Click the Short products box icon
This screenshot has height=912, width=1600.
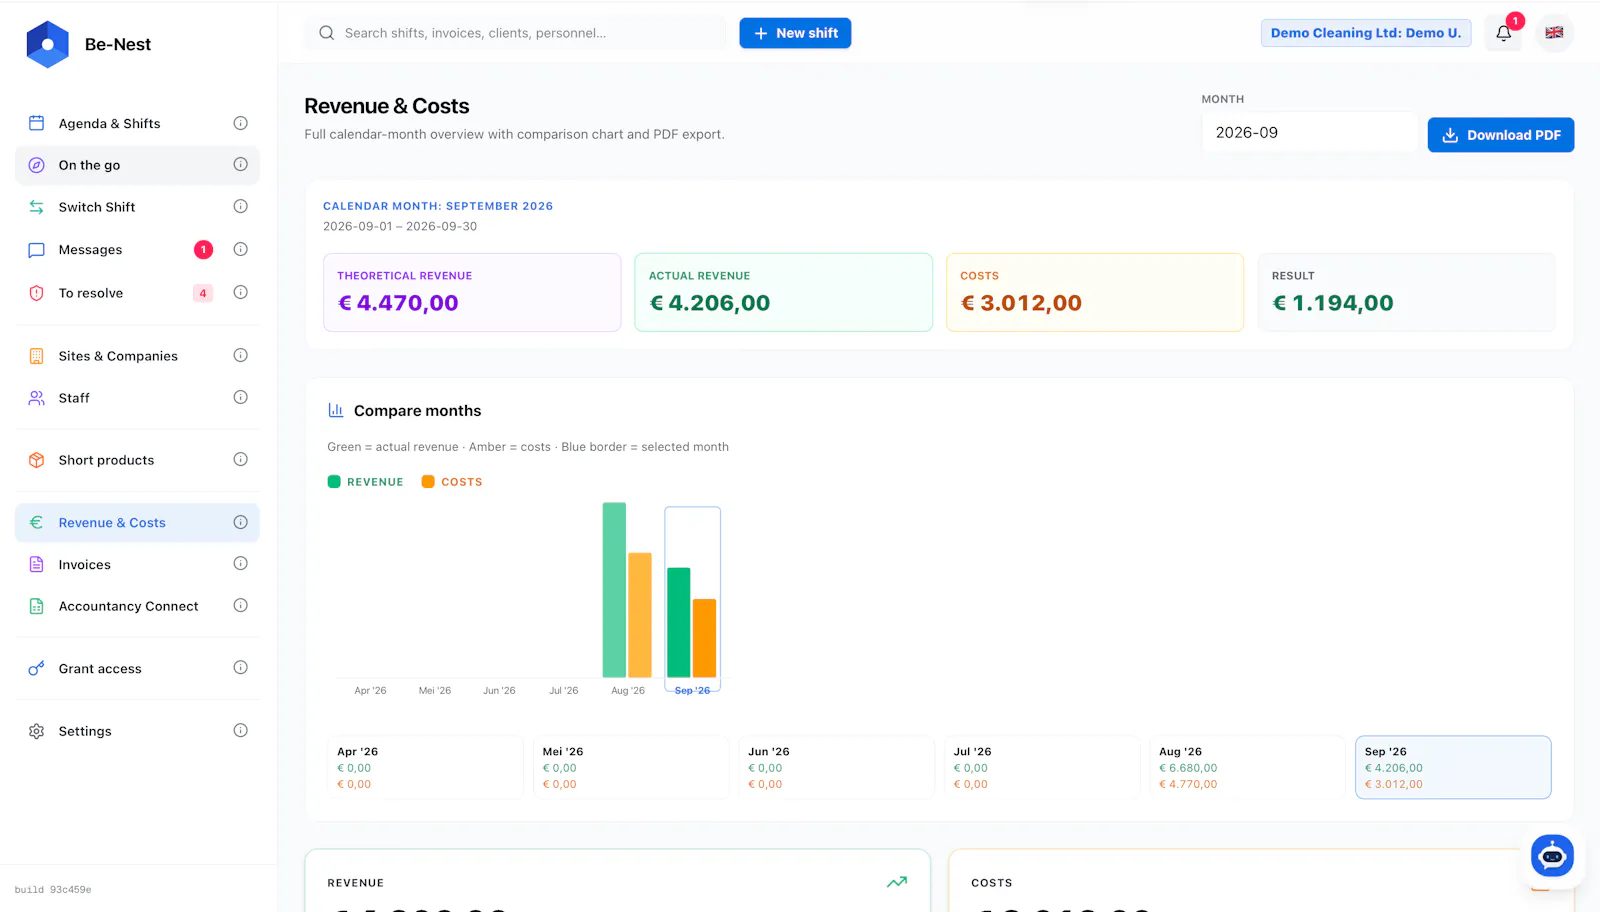coord(37,460)
